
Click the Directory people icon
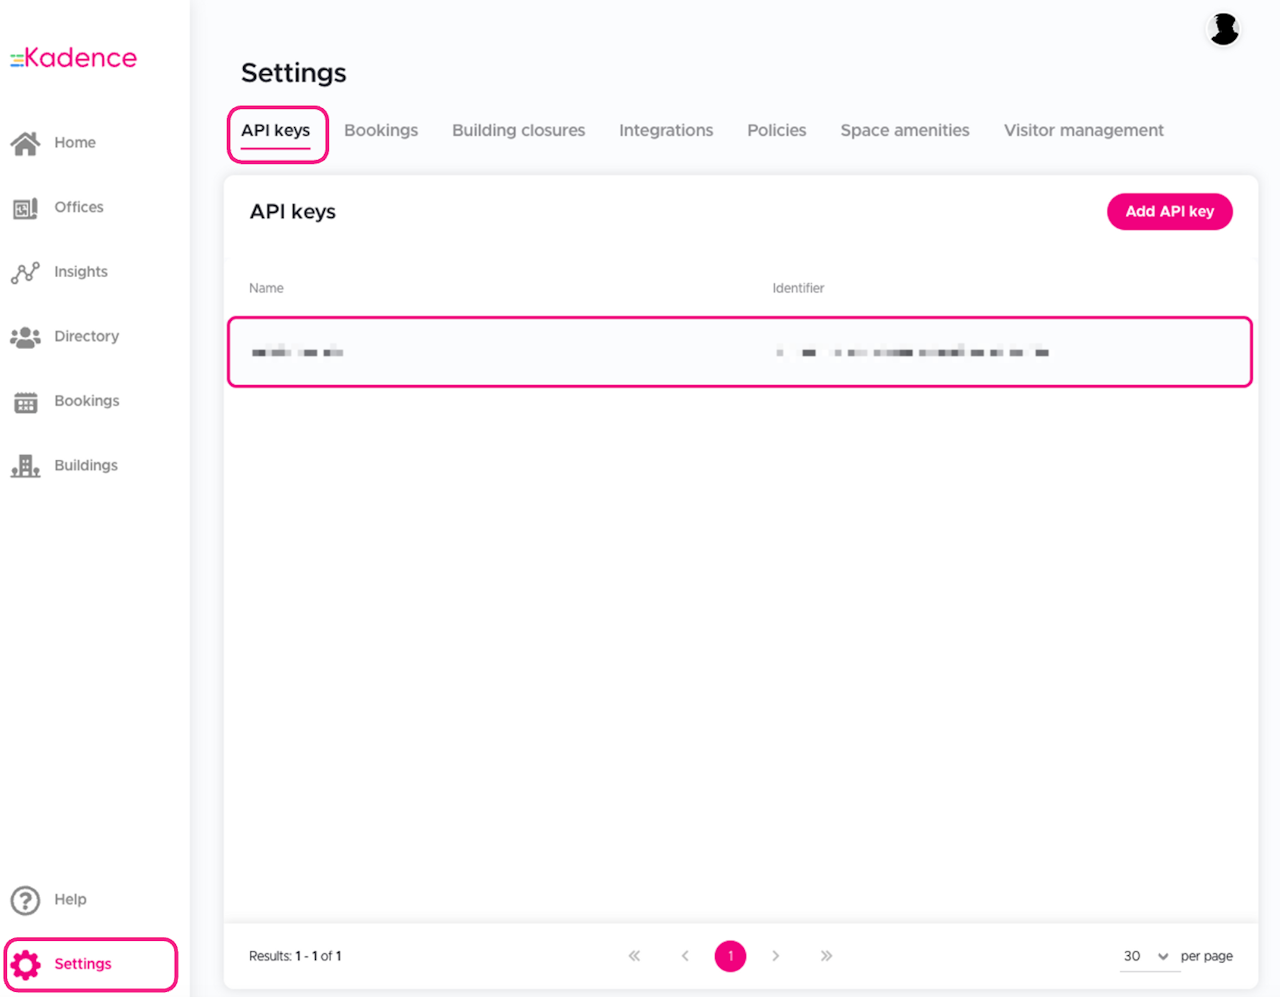pyautogui.click(x=25, y=337)
